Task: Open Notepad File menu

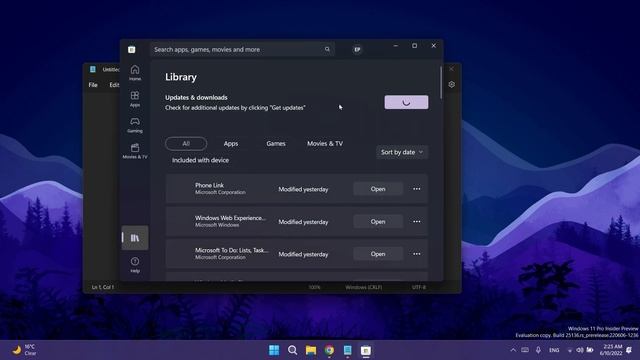Action: click(93, 85)
